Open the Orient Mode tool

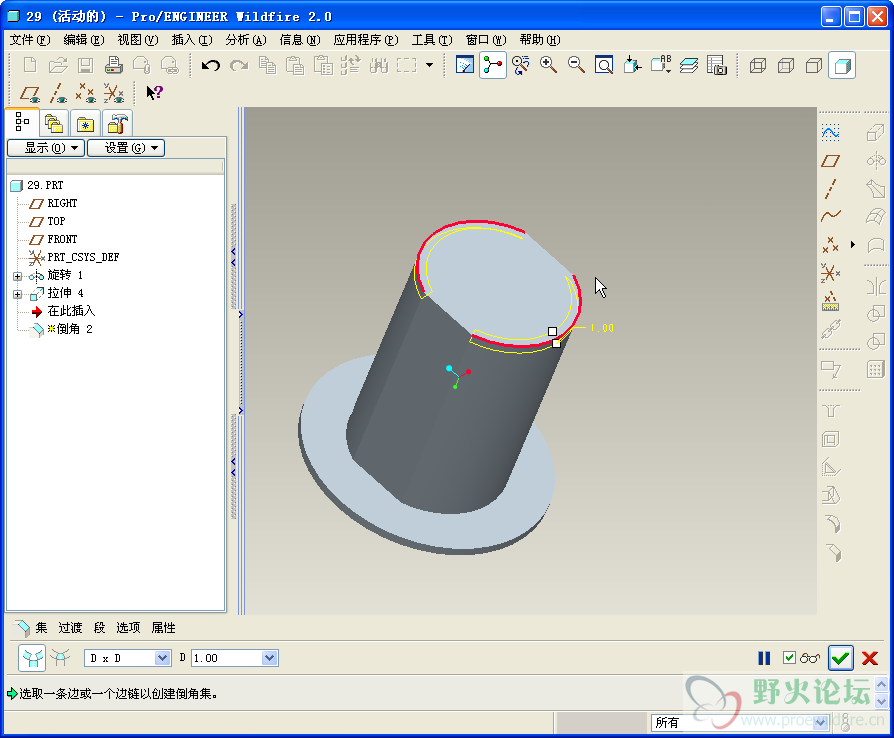point(521,66)
